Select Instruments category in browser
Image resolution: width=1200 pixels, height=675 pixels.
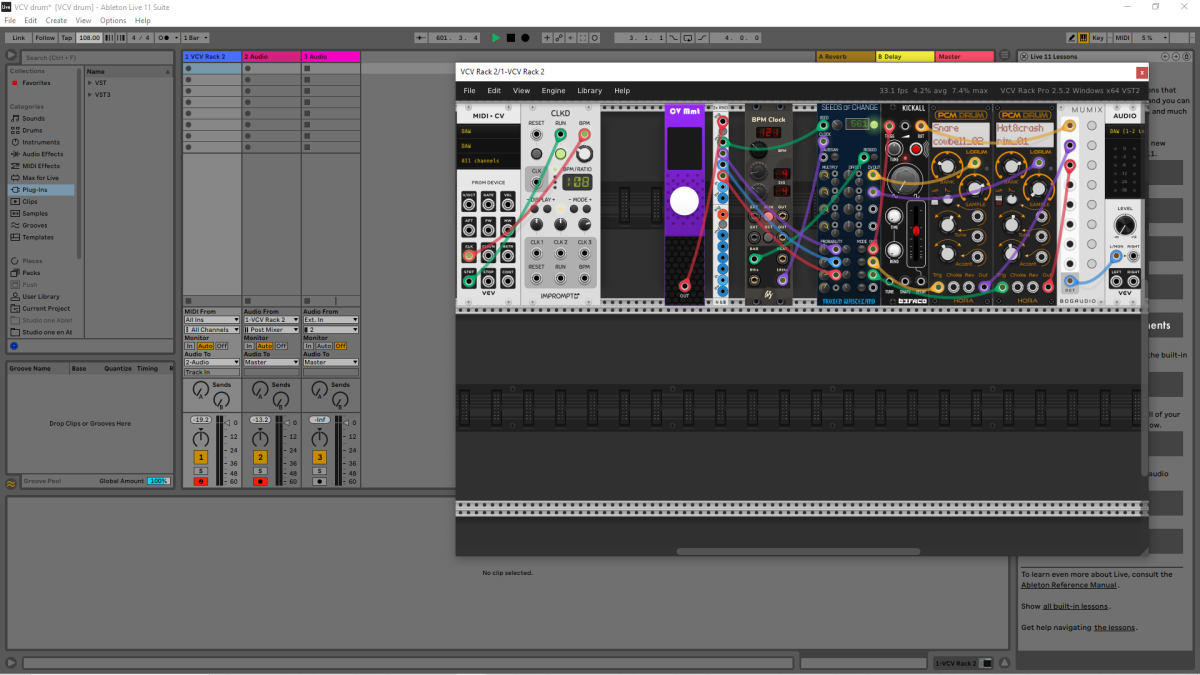pos(40,142)
